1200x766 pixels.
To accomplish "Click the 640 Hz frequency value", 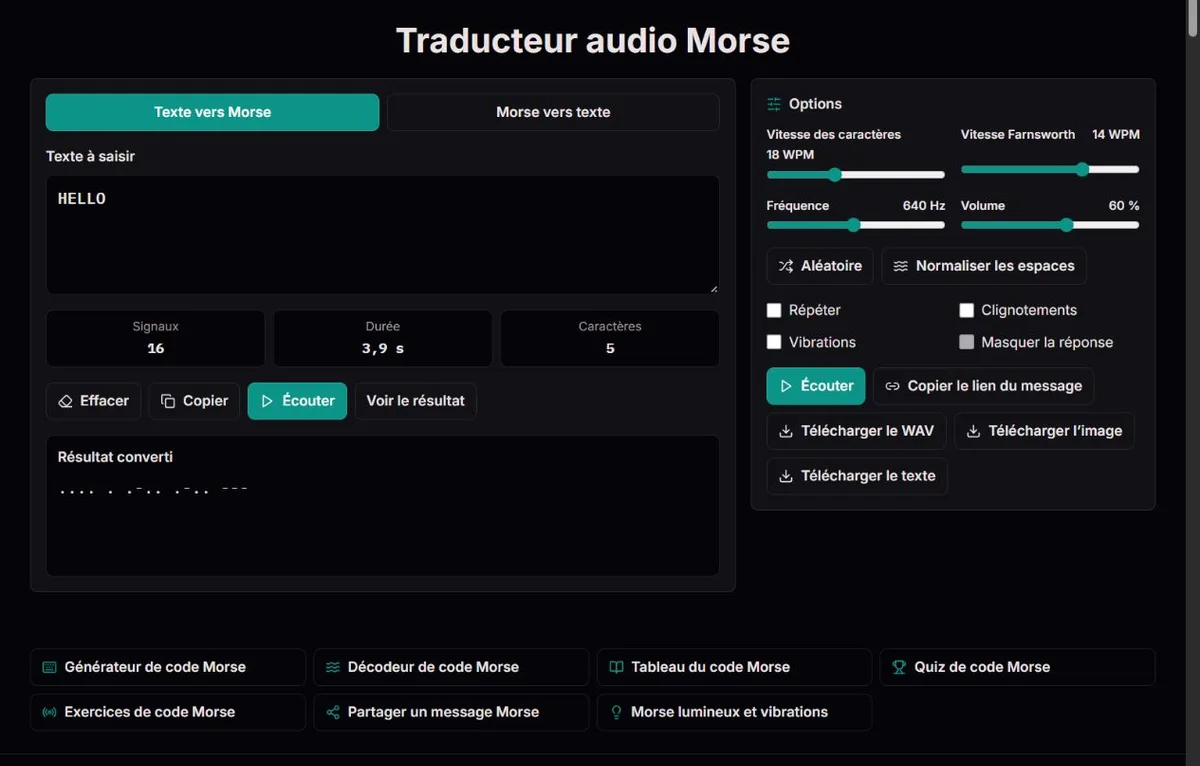I will [x=924, y=206].
